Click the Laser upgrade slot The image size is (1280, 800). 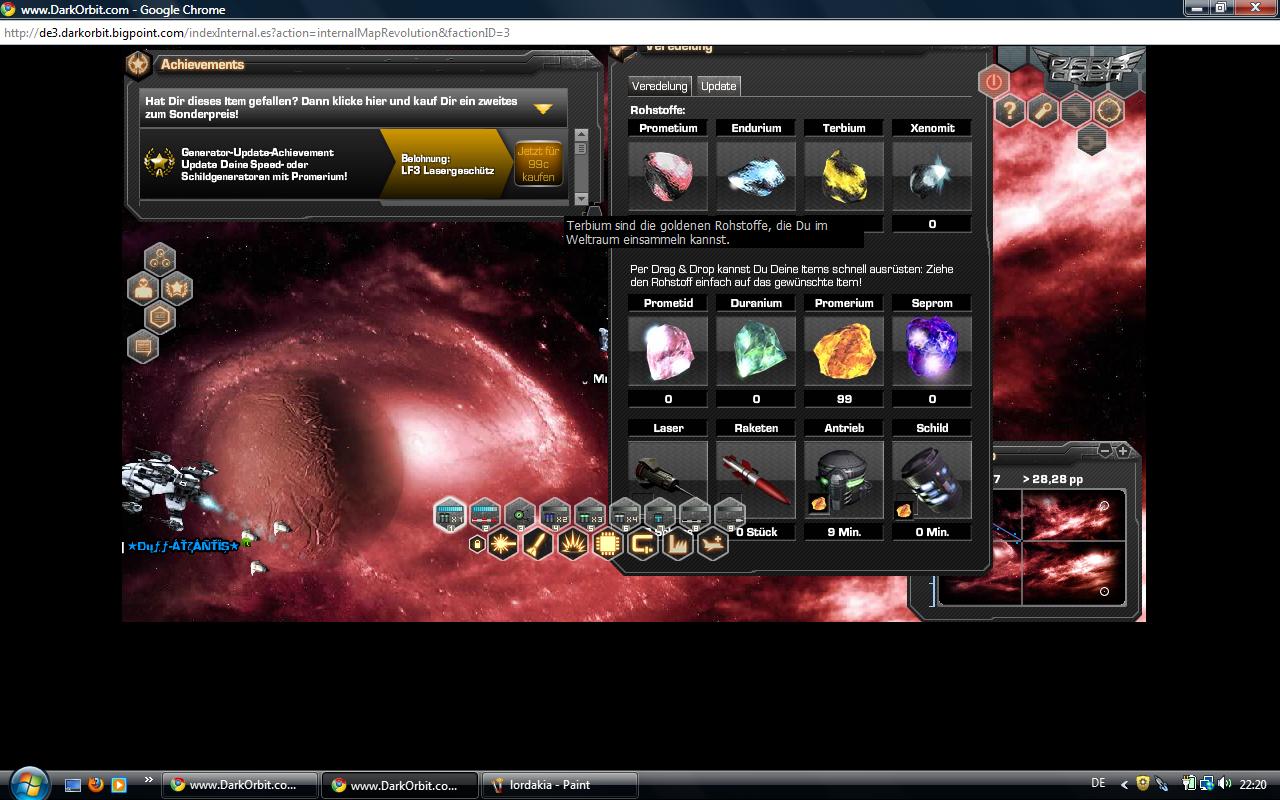[668, 476]
